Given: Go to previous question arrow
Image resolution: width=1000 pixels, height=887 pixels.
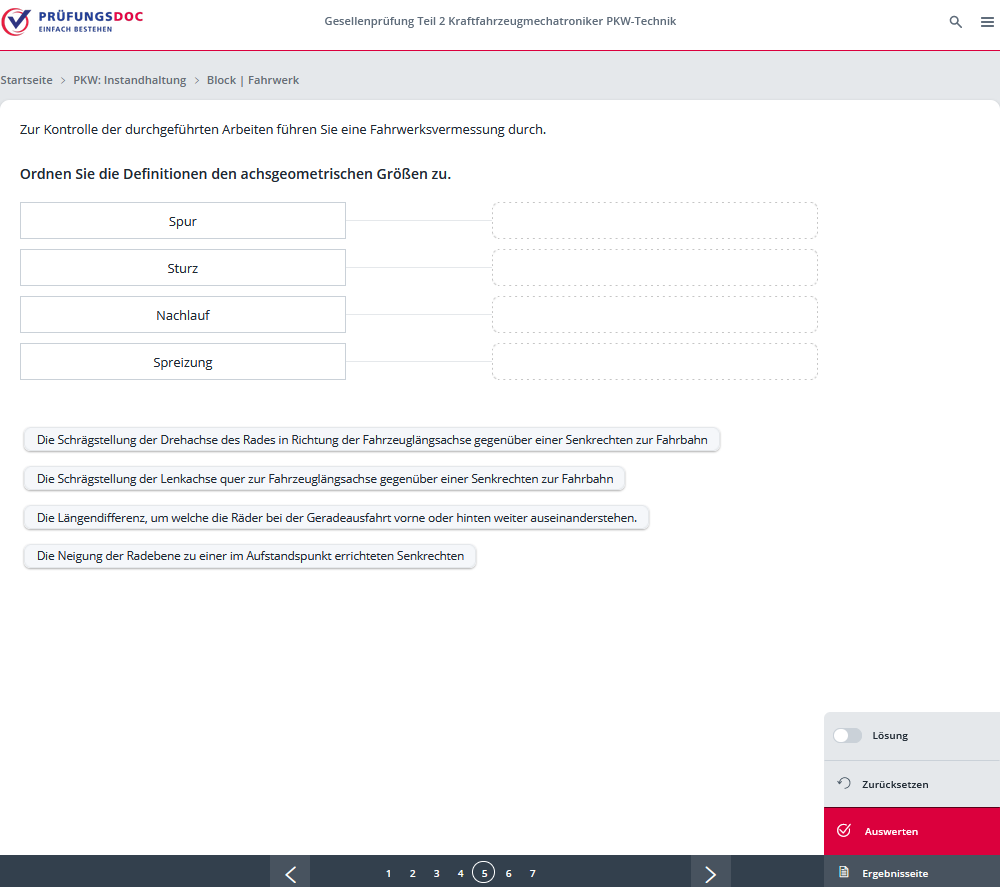Looking at the screenshot, I should 290,873.
